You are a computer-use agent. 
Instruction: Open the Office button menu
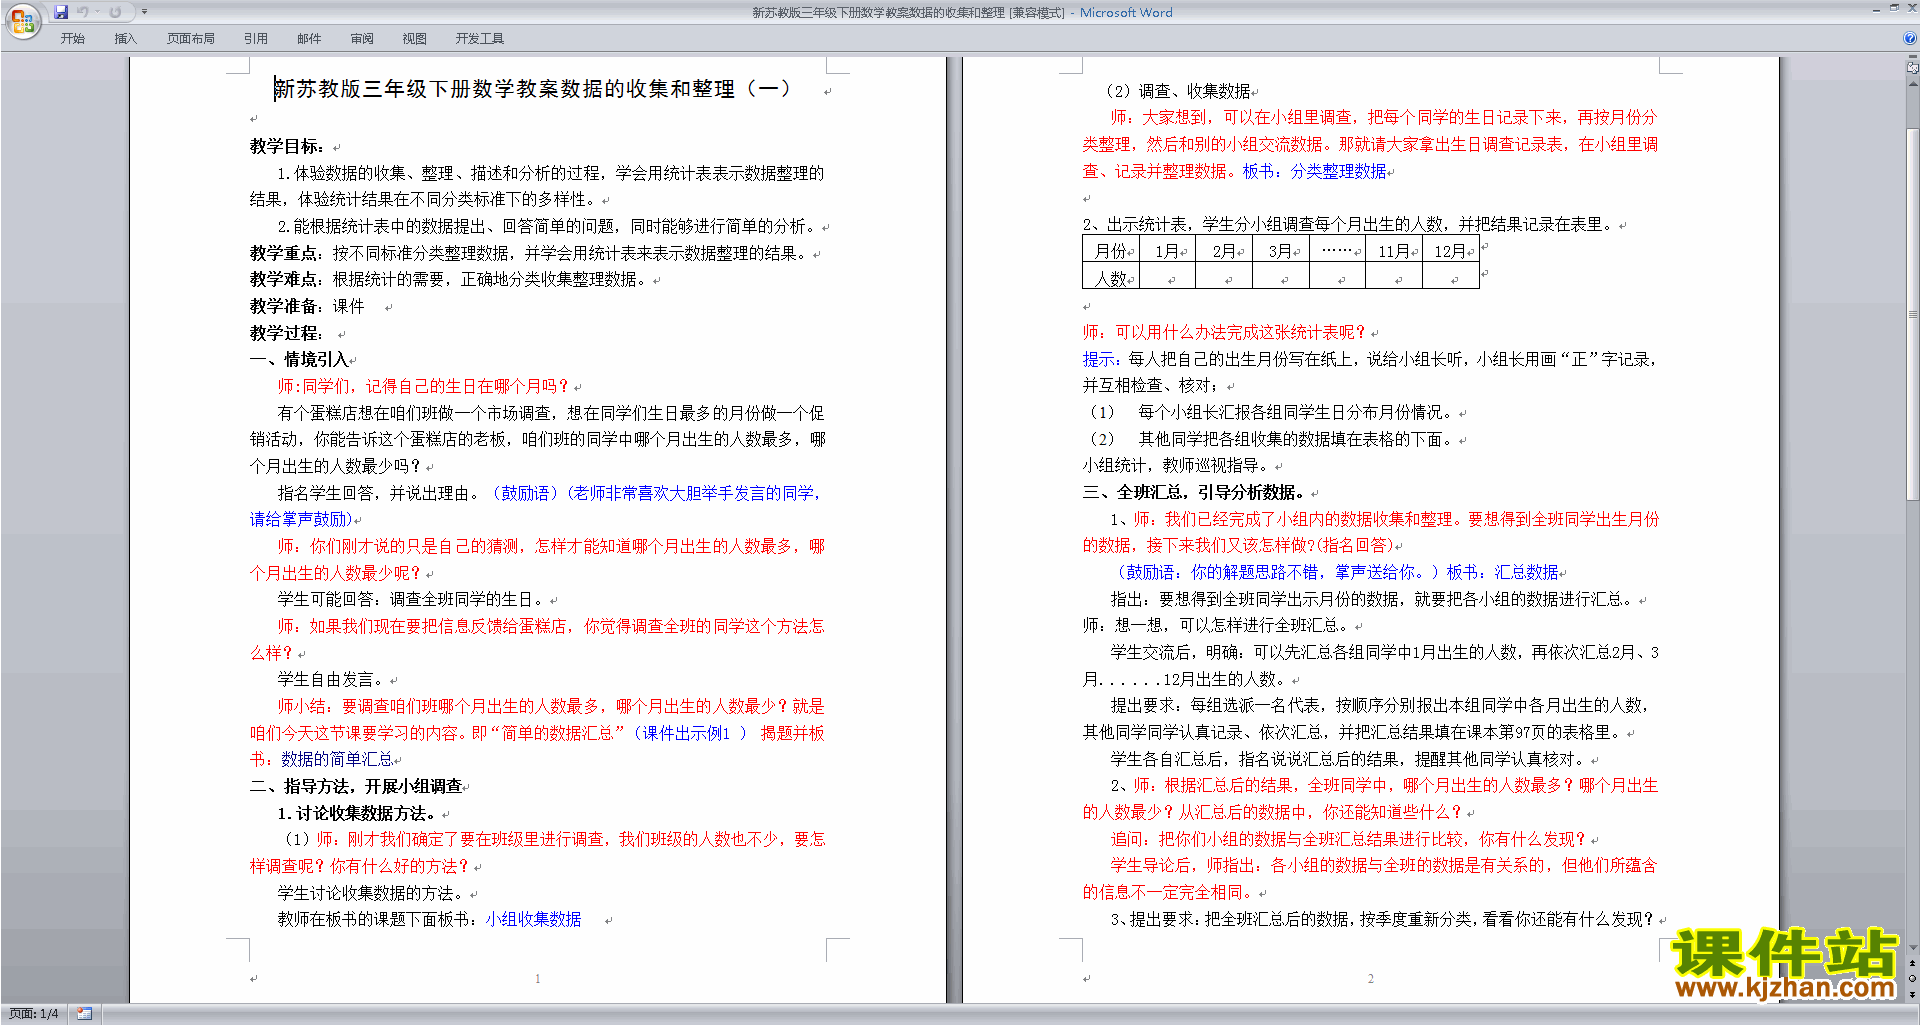coord(22,21)
